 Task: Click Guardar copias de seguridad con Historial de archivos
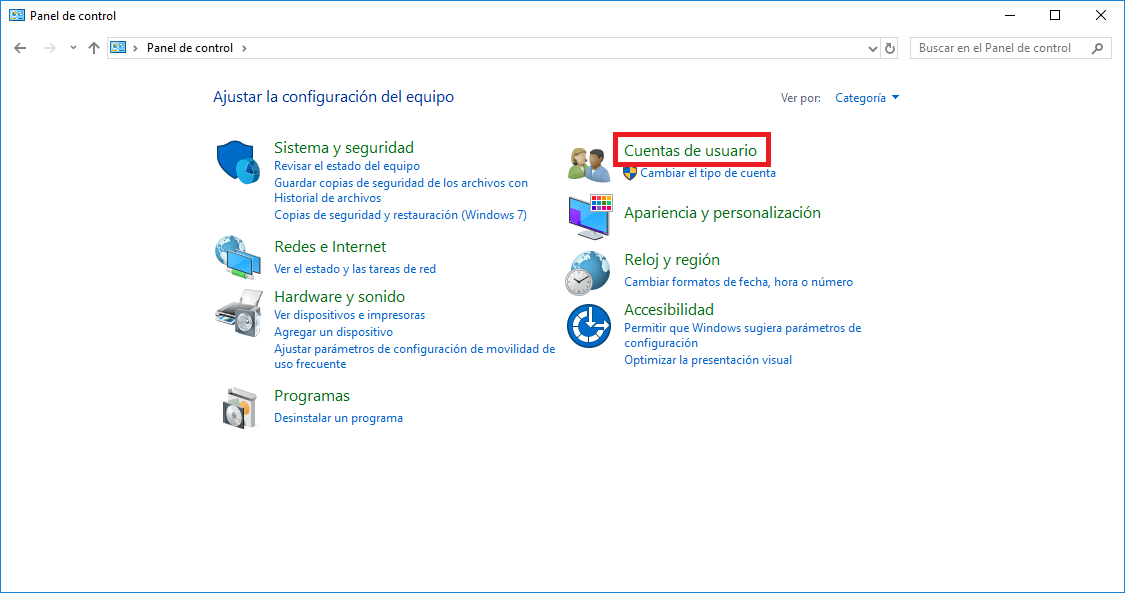click(401, 191)
